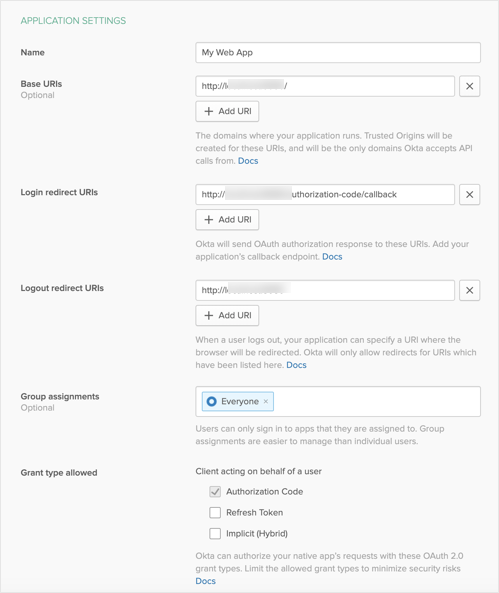Click the Everyone group circle icon
The width and height of the screenshot is (499, 593).
(211, 401)
